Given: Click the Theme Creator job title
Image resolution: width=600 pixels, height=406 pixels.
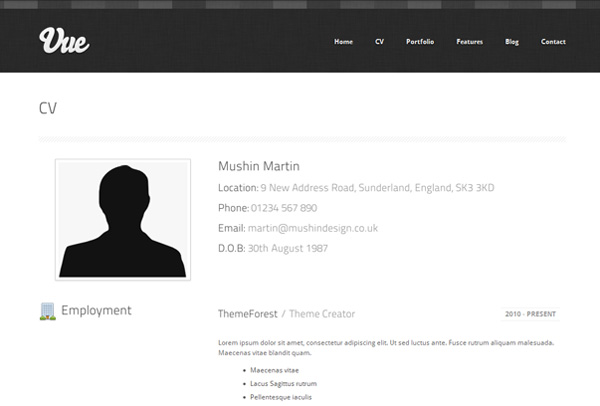Looking at the screenshot, I should (322, 314).
